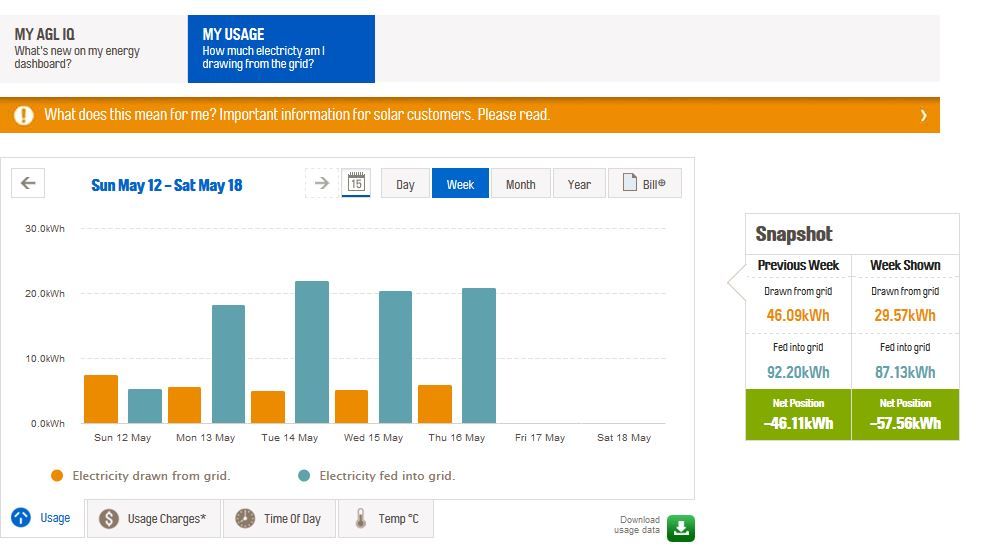The height and width of the screenshot is (554, 987).
Task: Click the back arrow for previous week
Action: click(x=28, y=183)
